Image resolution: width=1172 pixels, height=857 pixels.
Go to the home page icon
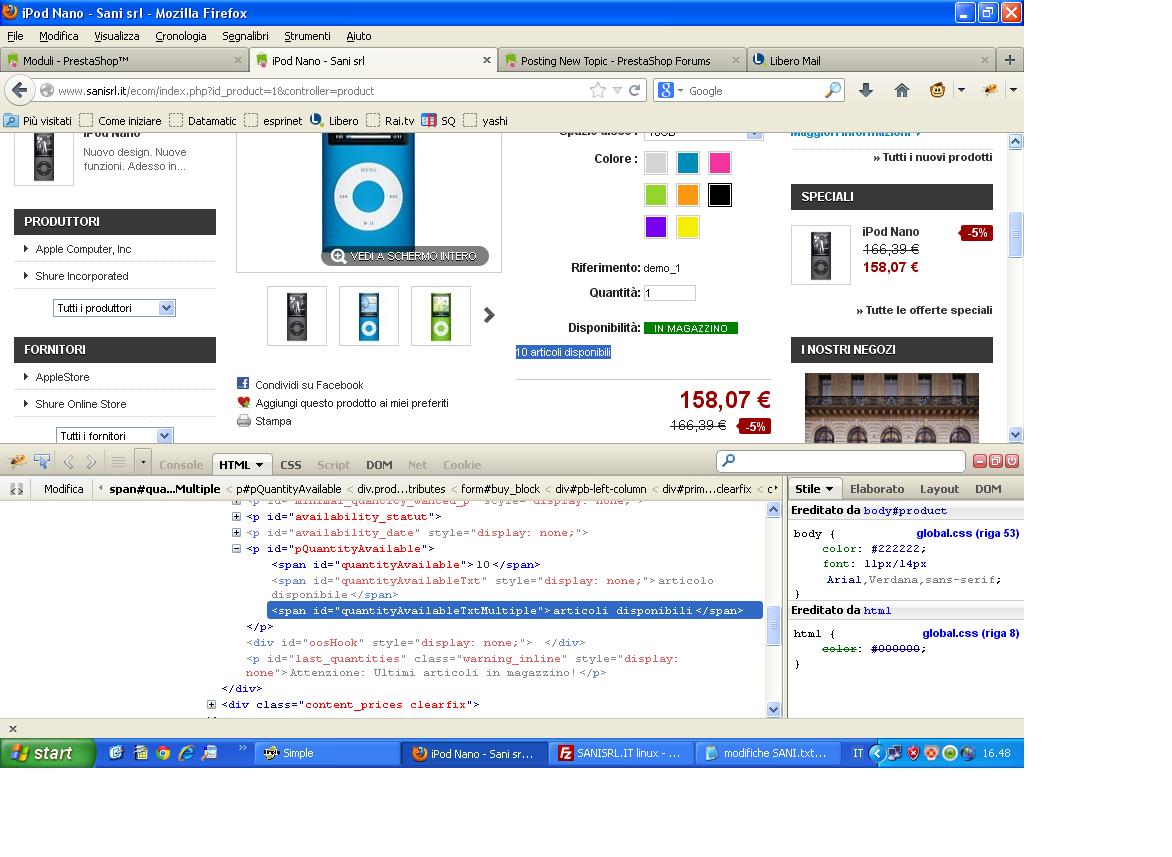[901, 90]
